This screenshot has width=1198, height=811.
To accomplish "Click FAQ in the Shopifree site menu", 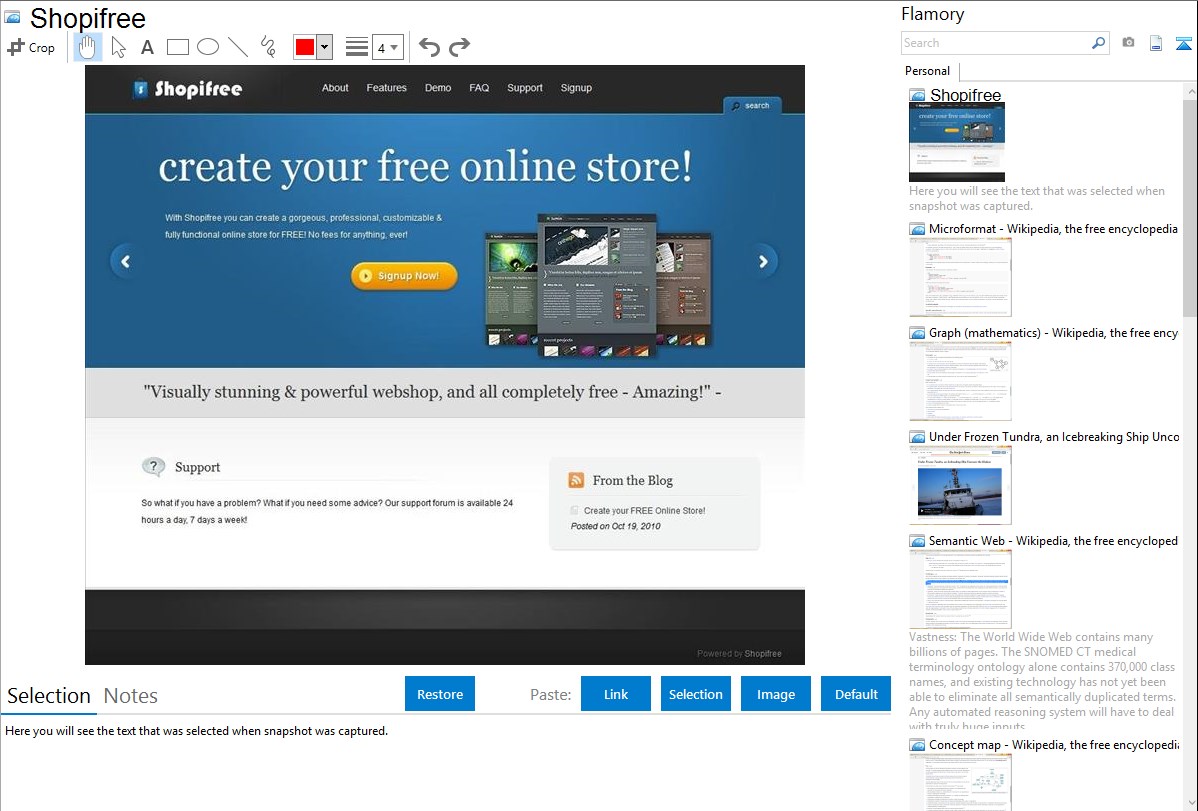I will coord(479,88).
